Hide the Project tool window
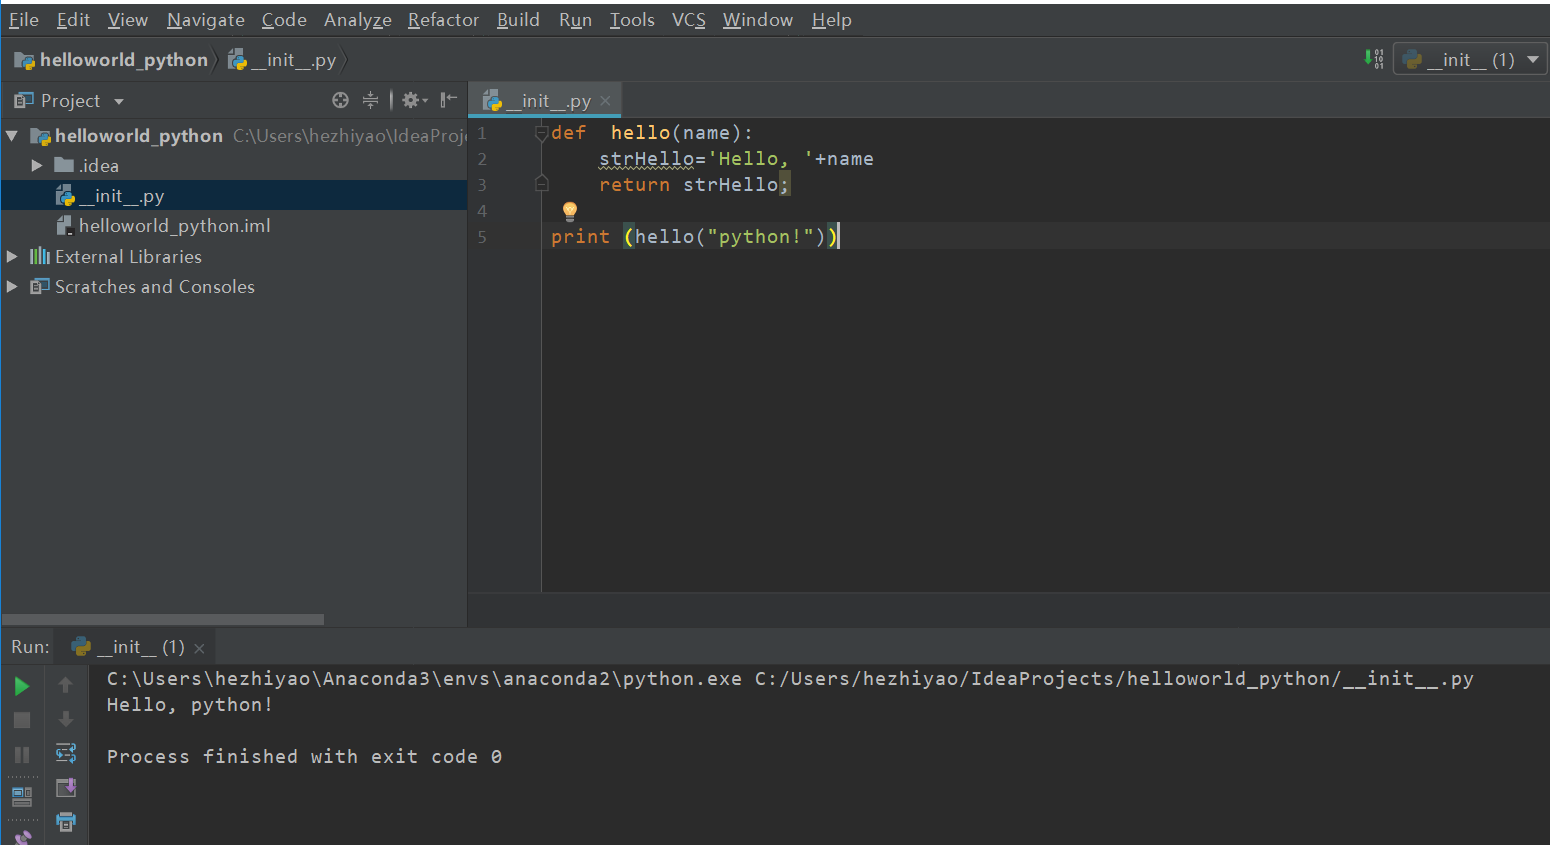Viewport: 1550px width, 845px height. point(449,99)
